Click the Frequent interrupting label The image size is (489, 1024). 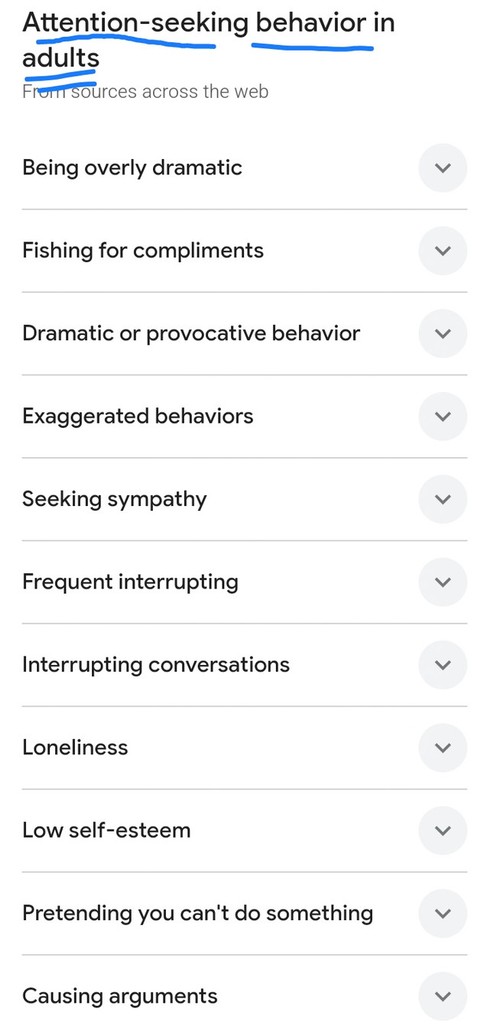(130, 582)
